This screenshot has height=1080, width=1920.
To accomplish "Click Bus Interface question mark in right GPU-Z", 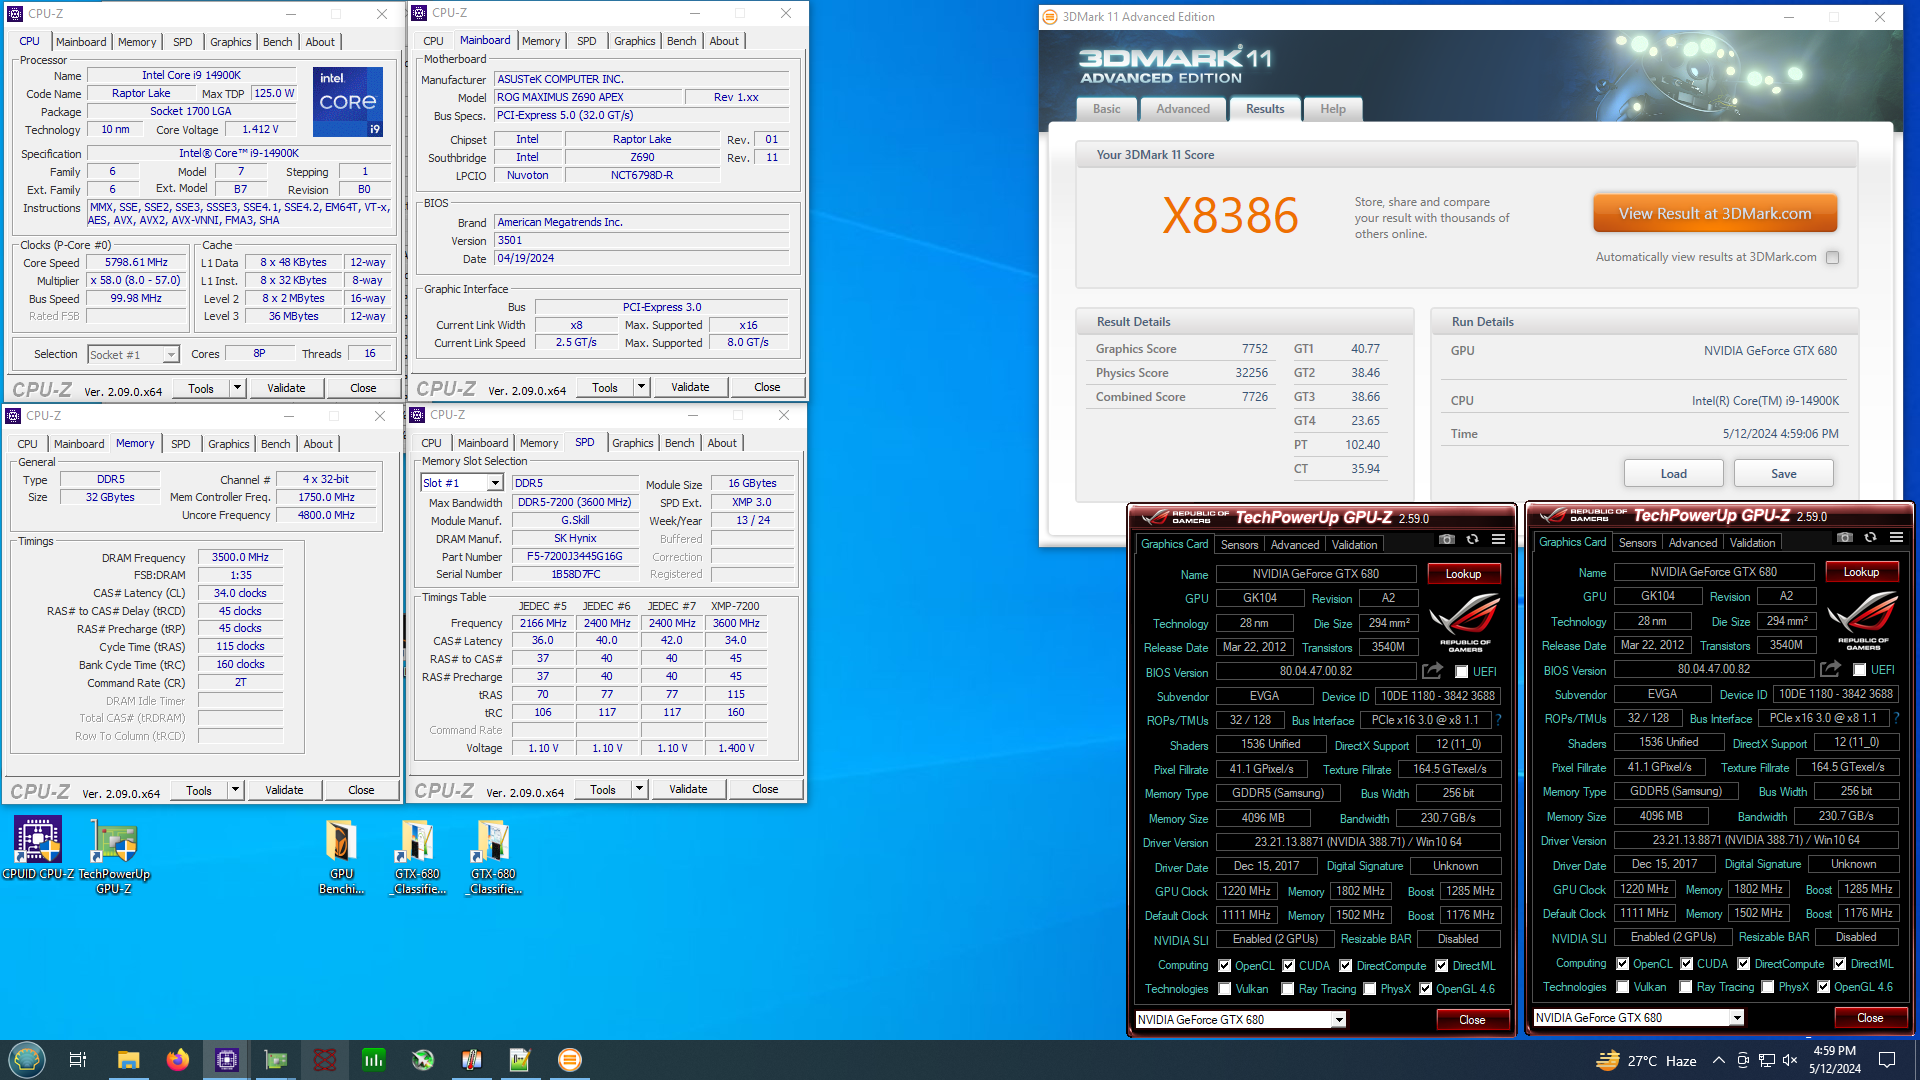I will click(1896, 718).
